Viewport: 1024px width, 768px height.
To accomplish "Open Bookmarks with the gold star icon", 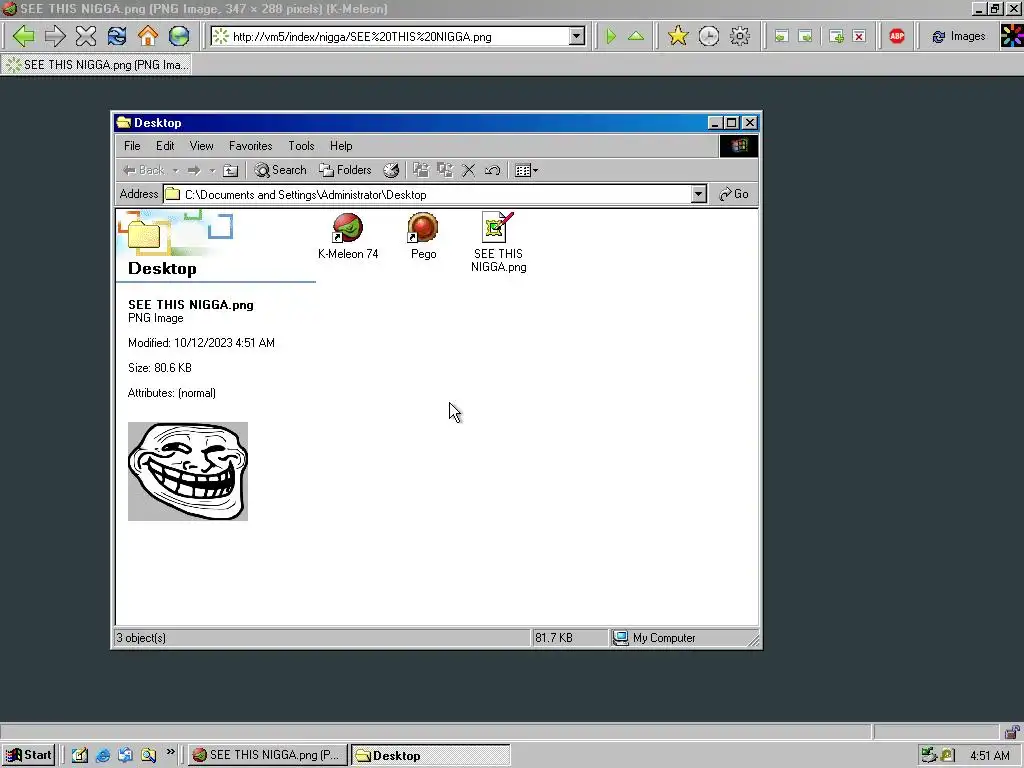I will tap(678, 36).
